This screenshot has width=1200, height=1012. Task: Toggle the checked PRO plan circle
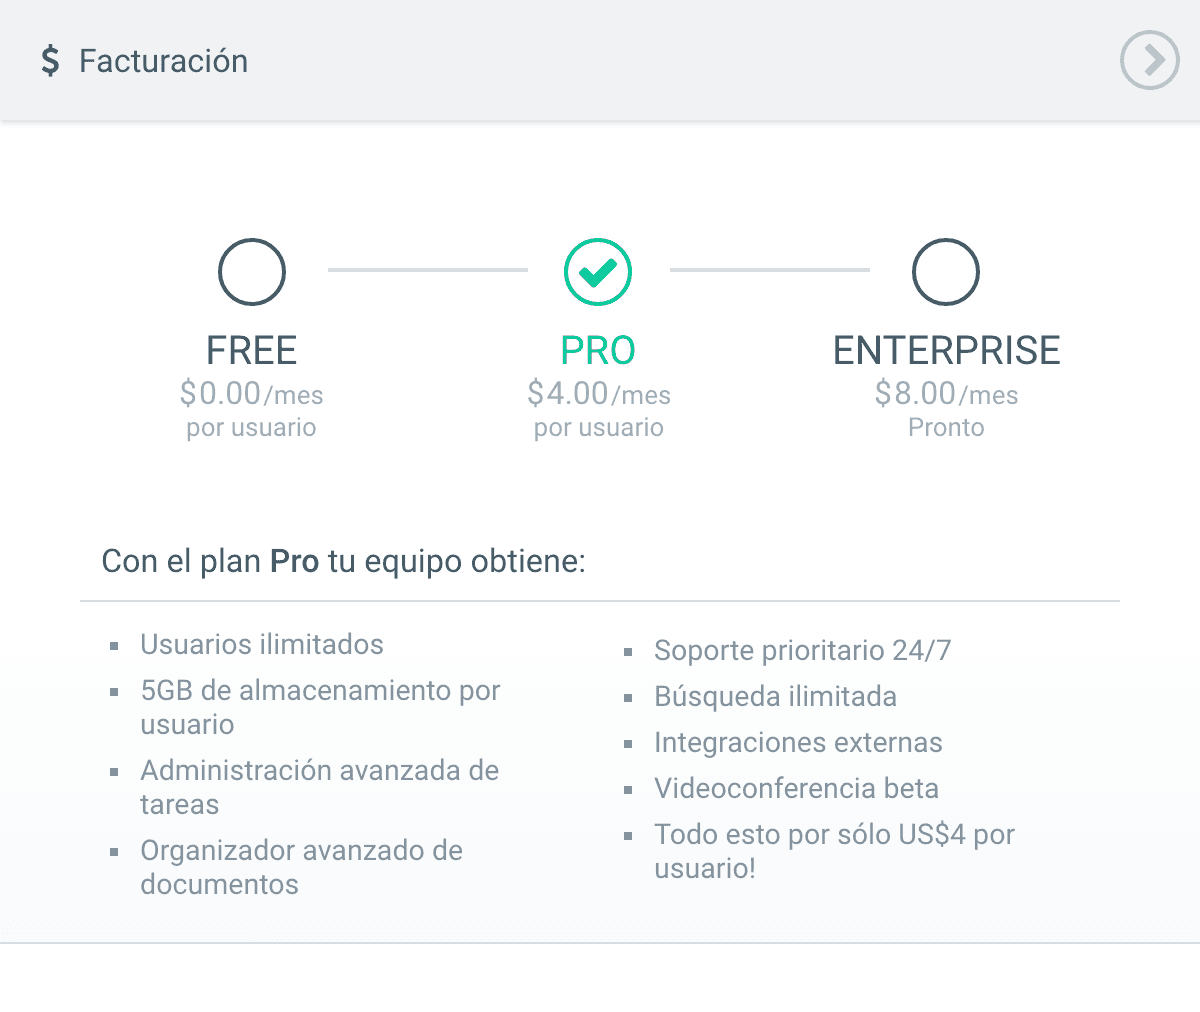click(x=598, y=272)
